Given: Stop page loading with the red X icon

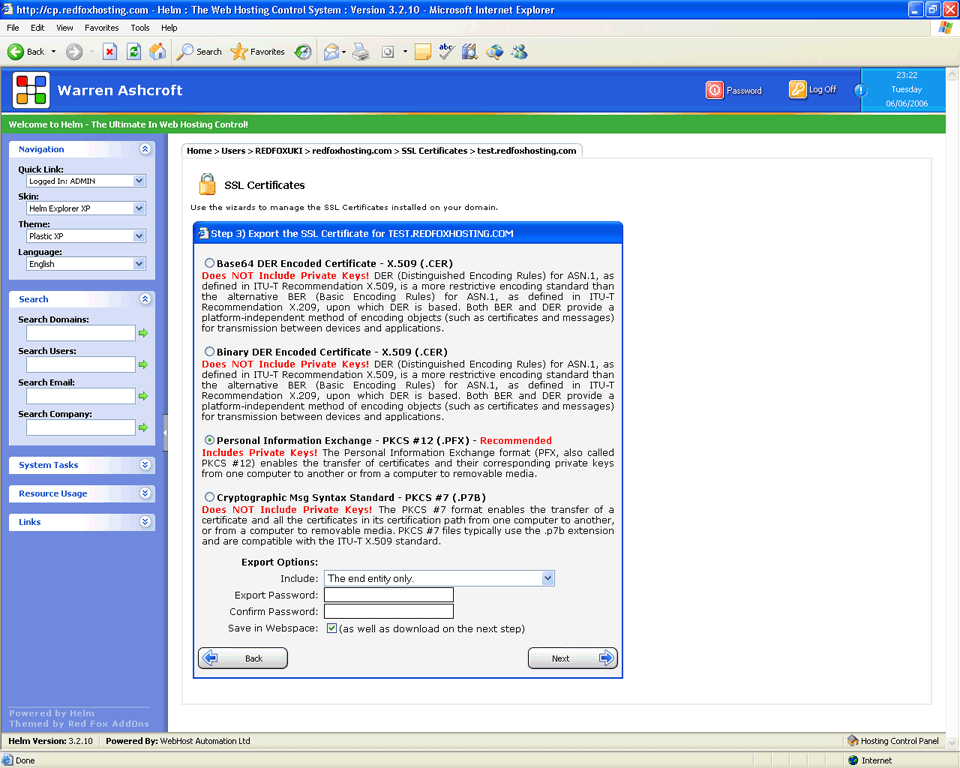Looking at the screenshot, I should pyautogui.click(x=110, y=52).
